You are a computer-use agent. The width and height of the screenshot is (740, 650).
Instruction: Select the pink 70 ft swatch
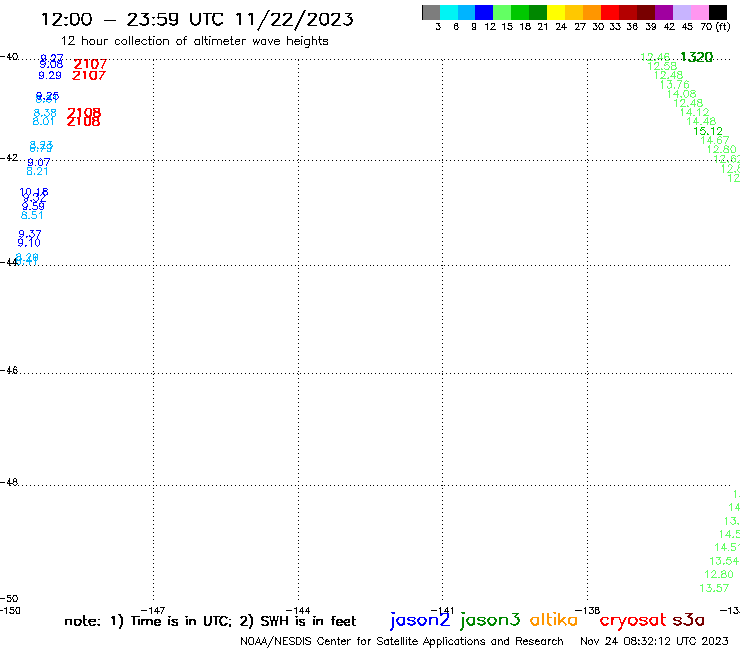pyautogui.click(x=700, y=12)
